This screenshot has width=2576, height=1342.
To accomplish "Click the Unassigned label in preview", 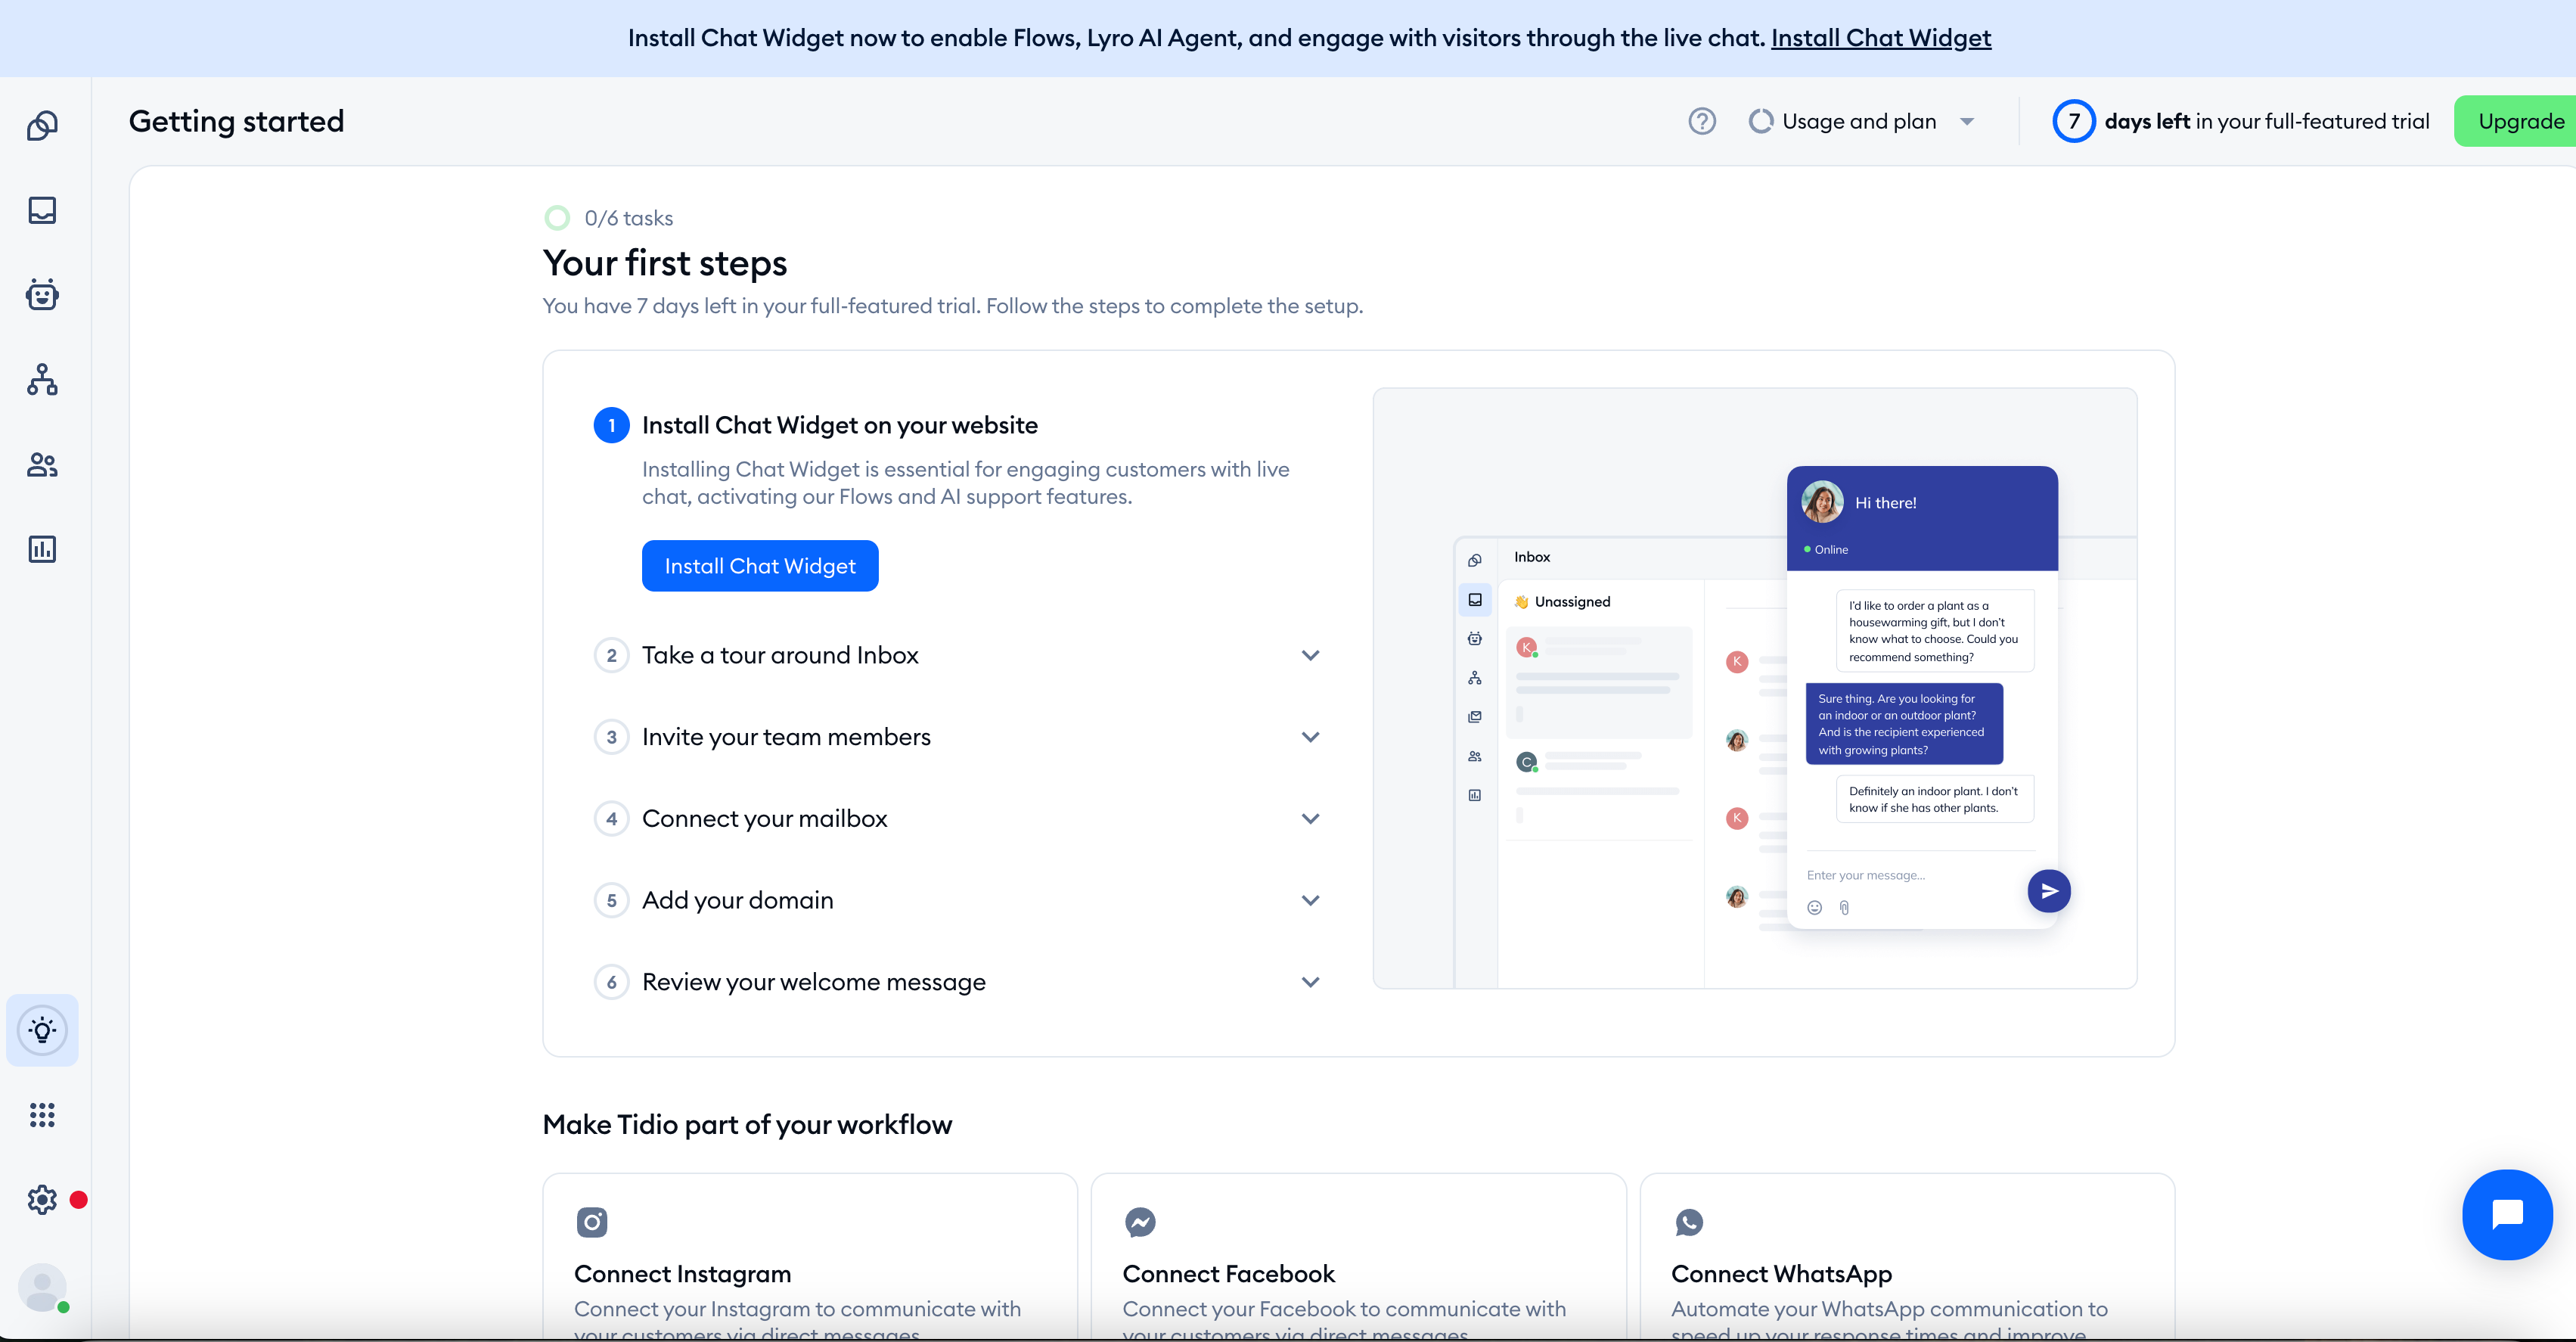I will point(1572,602).
